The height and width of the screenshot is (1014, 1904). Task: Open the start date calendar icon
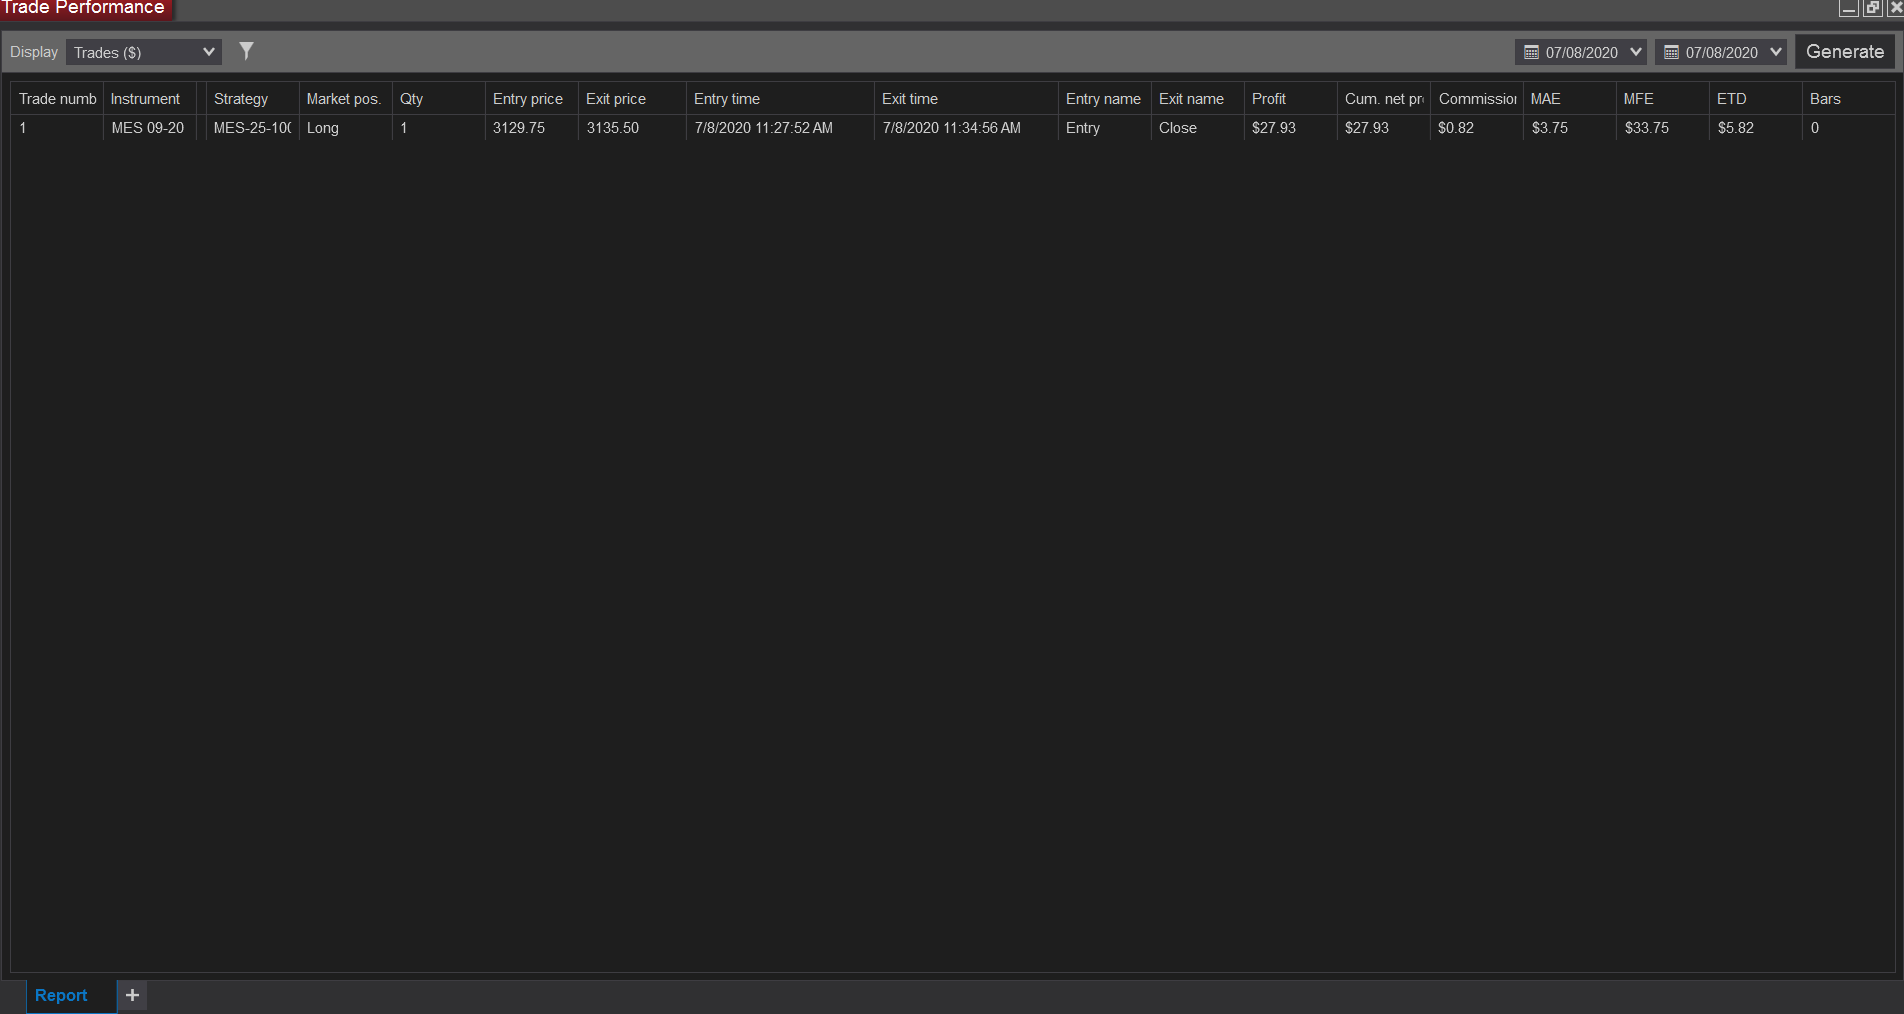[1531, 52]
